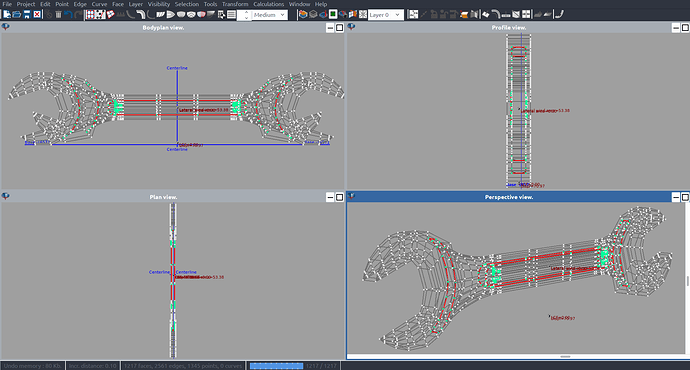The height and width of the screenshot is (370, 690).
Task: Click the curve icon at toolbar end
Action: tap(559, 15)
